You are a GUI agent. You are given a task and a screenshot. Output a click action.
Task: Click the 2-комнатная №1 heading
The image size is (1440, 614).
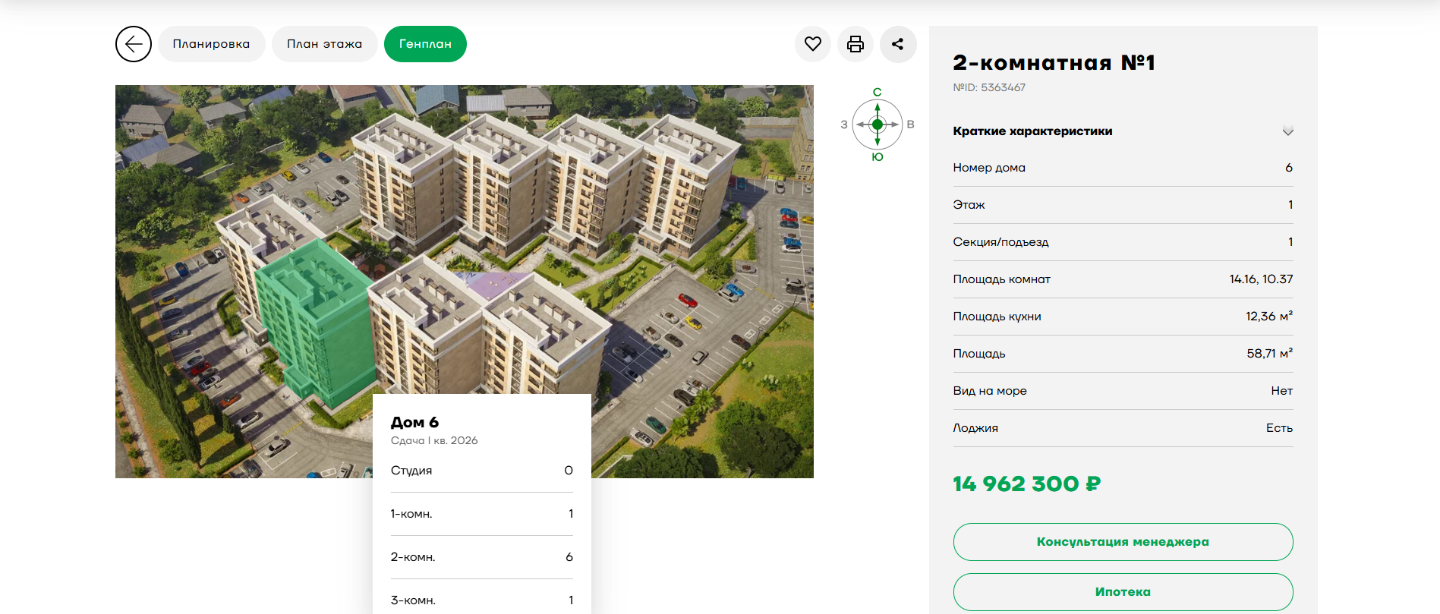1054,63
